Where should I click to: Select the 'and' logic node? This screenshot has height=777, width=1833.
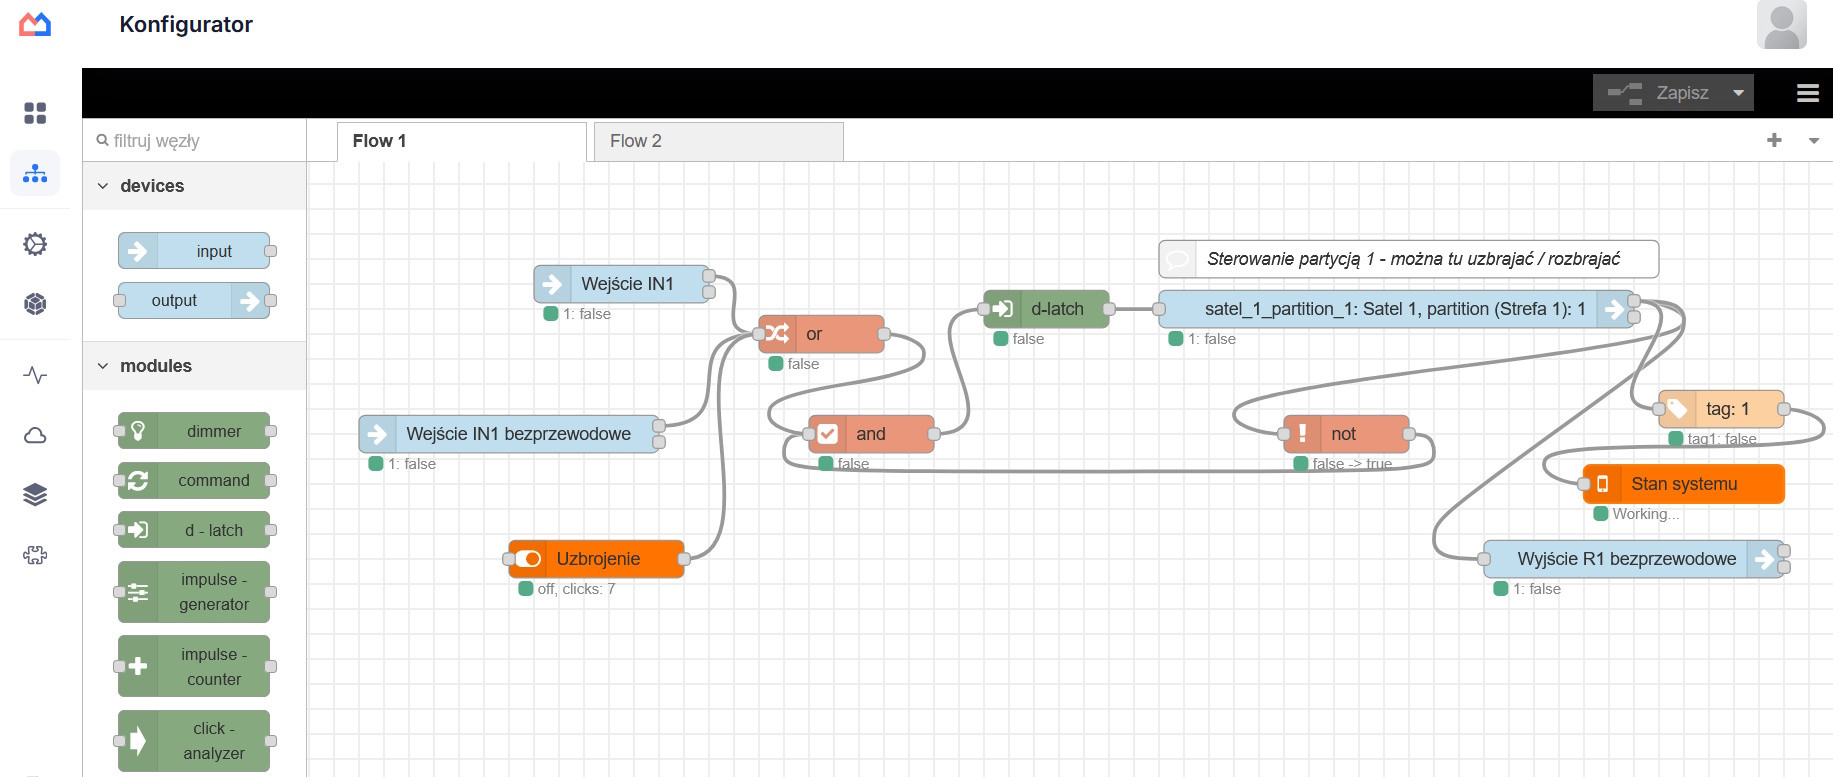coord(871,434)
